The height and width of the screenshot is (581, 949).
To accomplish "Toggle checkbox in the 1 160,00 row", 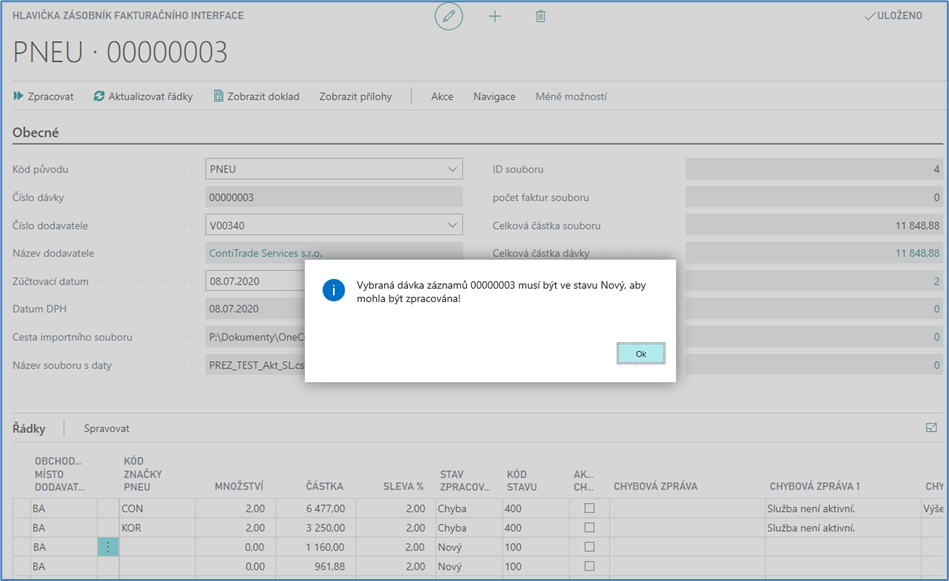I will (x=589, y=547).
